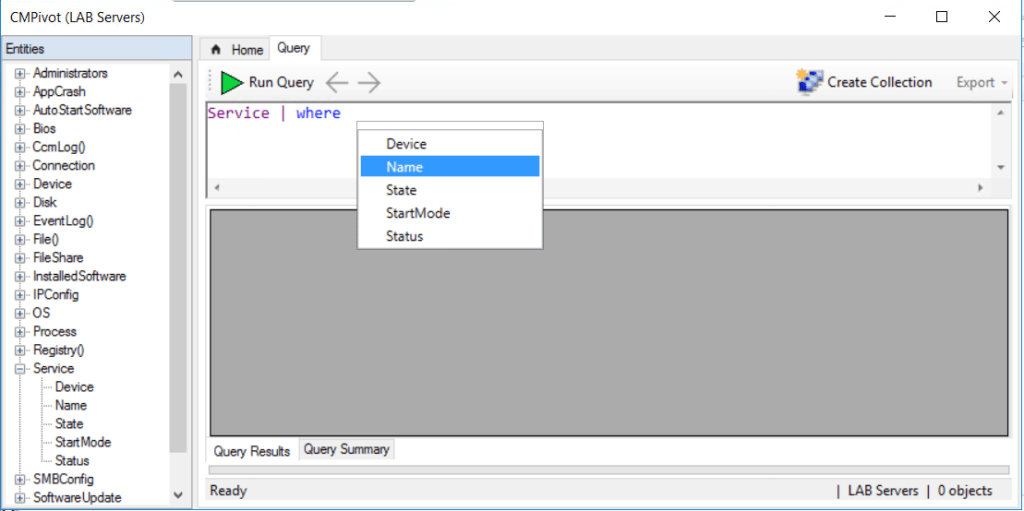The image size is (1024, 511).
Task: Click the Create Collection icon
Action: tap(810, 82)
